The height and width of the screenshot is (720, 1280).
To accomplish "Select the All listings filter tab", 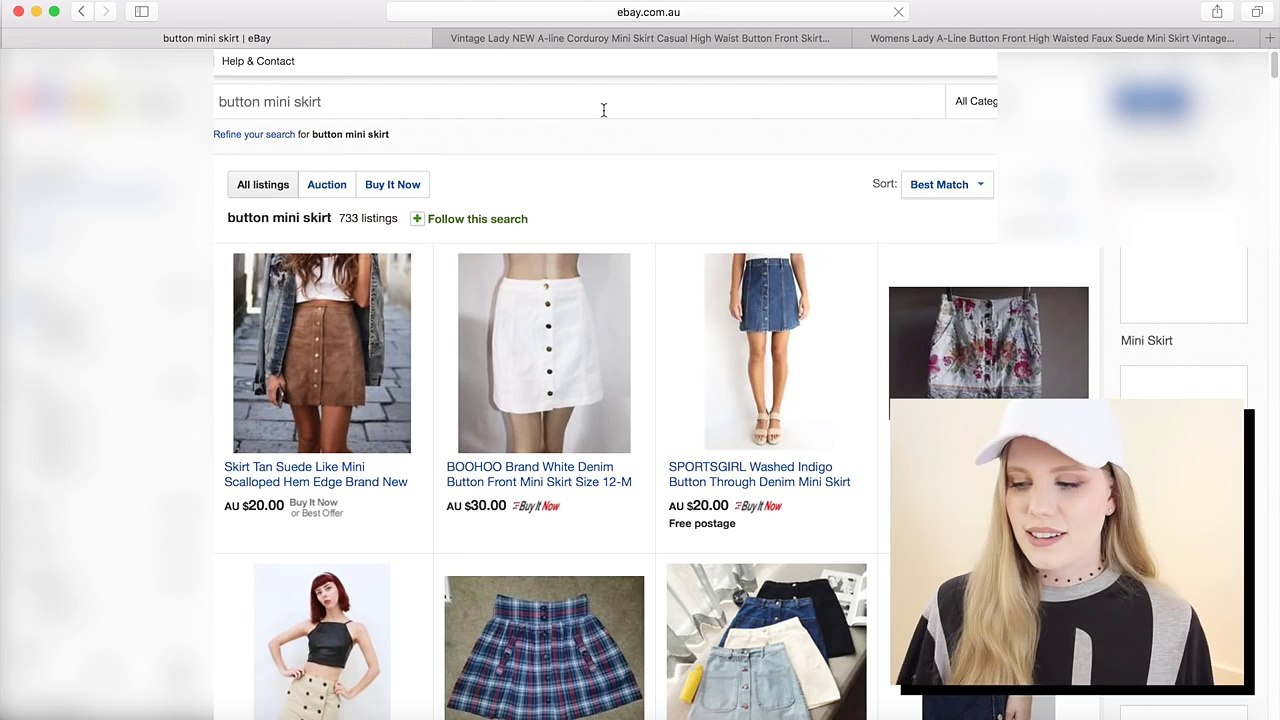I will (x=263, y=184).
